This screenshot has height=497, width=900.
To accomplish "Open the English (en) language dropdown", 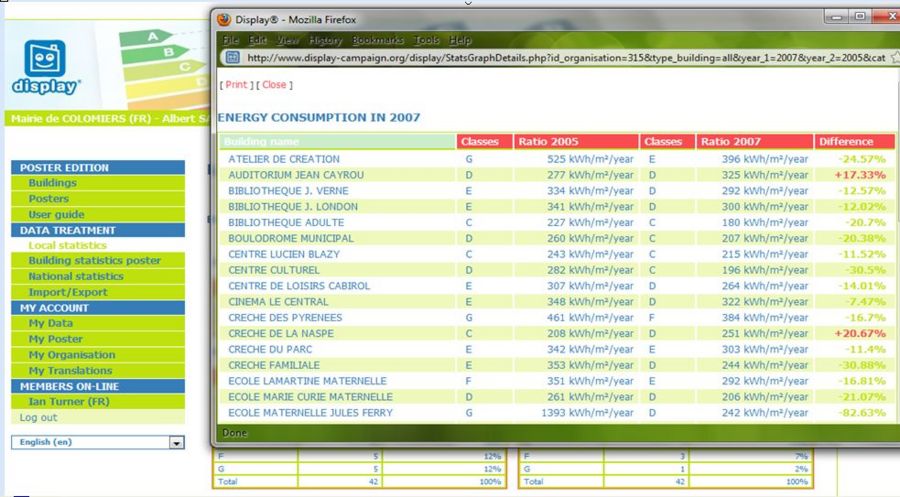I will pyautogui.click(x=177, y=442).
